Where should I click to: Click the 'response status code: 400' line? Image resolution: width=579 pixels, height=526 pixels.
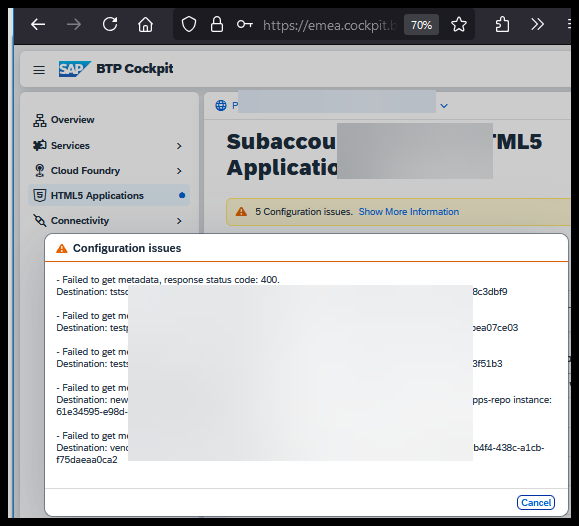pyautogui.click(x=168, y=280)
